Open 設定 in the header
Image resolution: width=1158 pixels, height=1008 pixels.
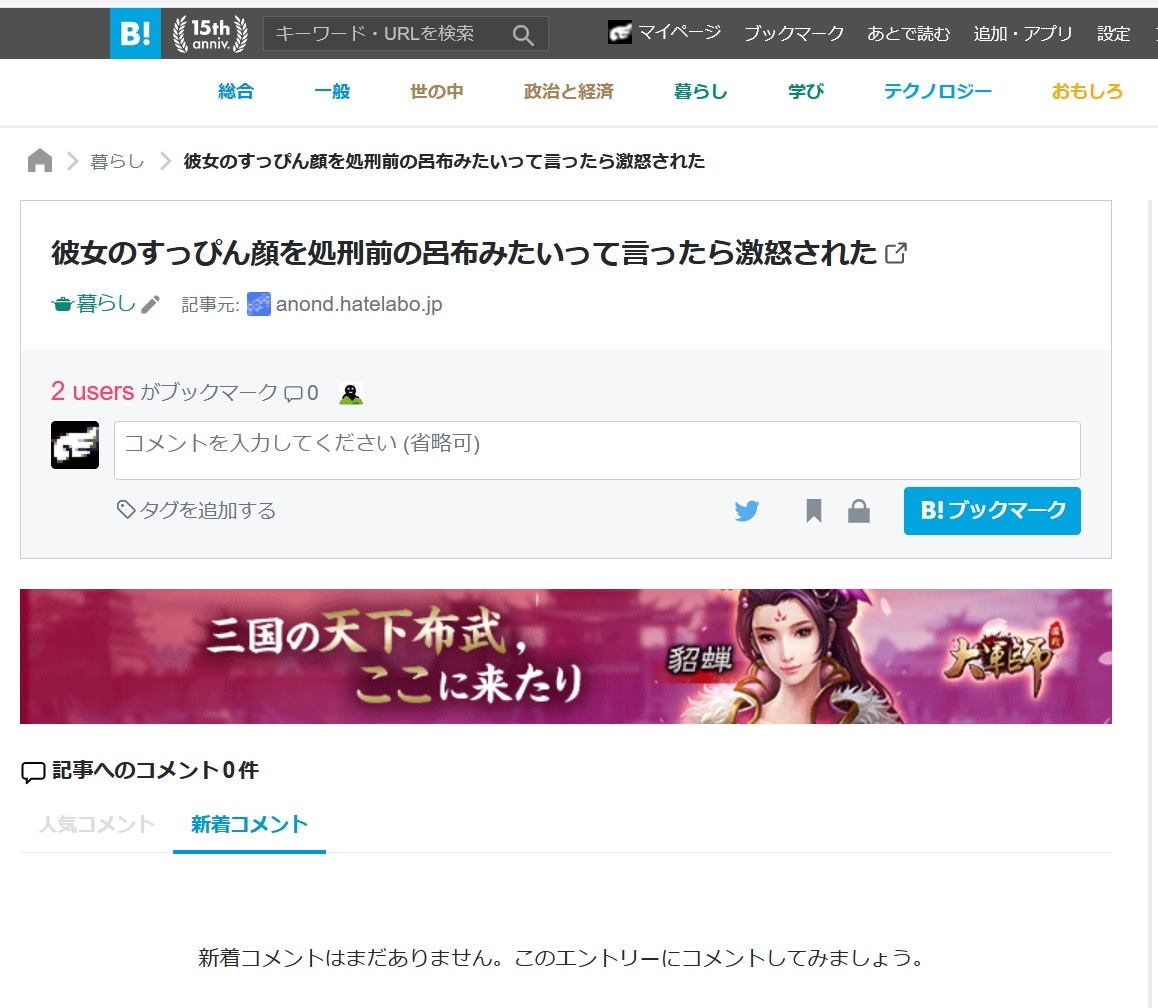coord(1114,33)
